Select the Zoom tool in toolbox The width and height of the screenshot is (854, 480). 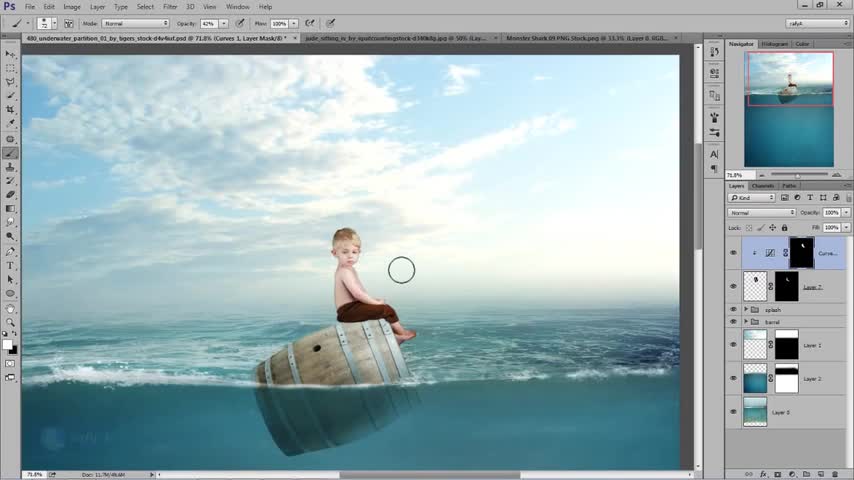click(10, 323)
